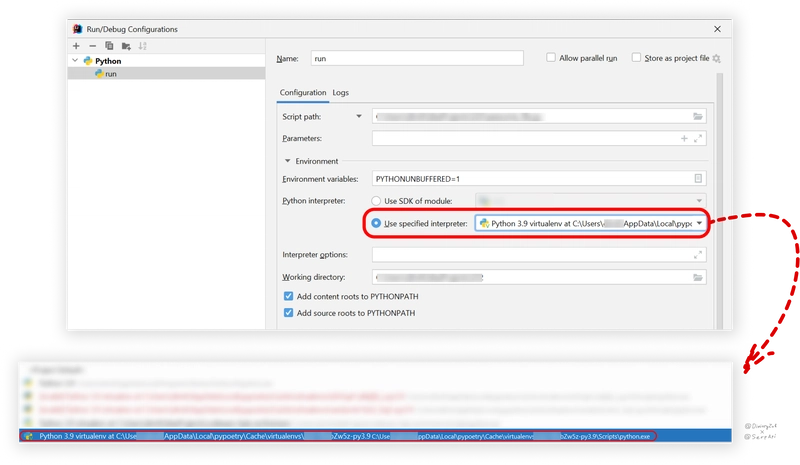This screenshot has height=465, width=800.
Task: Click the Sort Configurations icon
Action: (x=142, y=46)
